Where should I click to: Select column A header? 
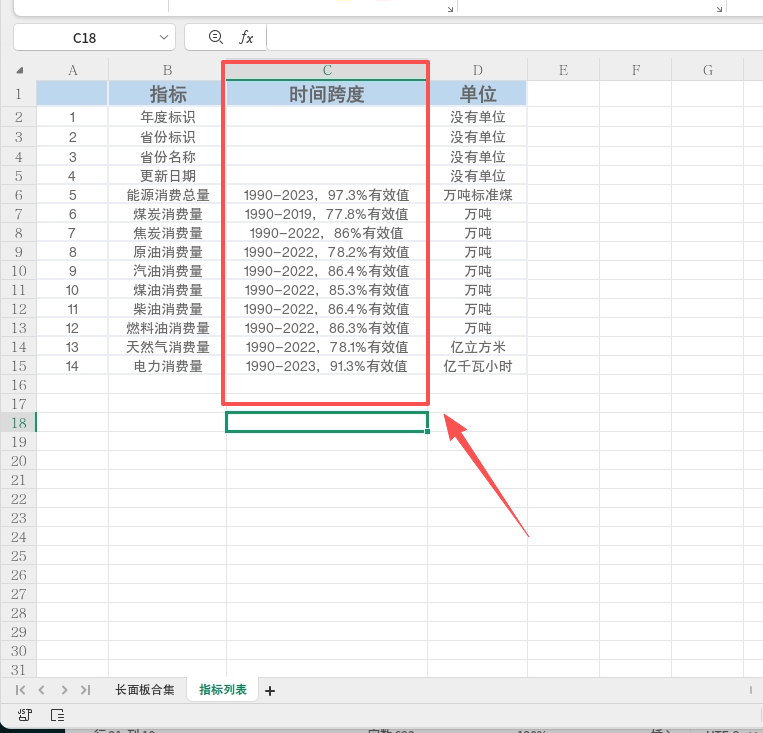coord(73,71)
